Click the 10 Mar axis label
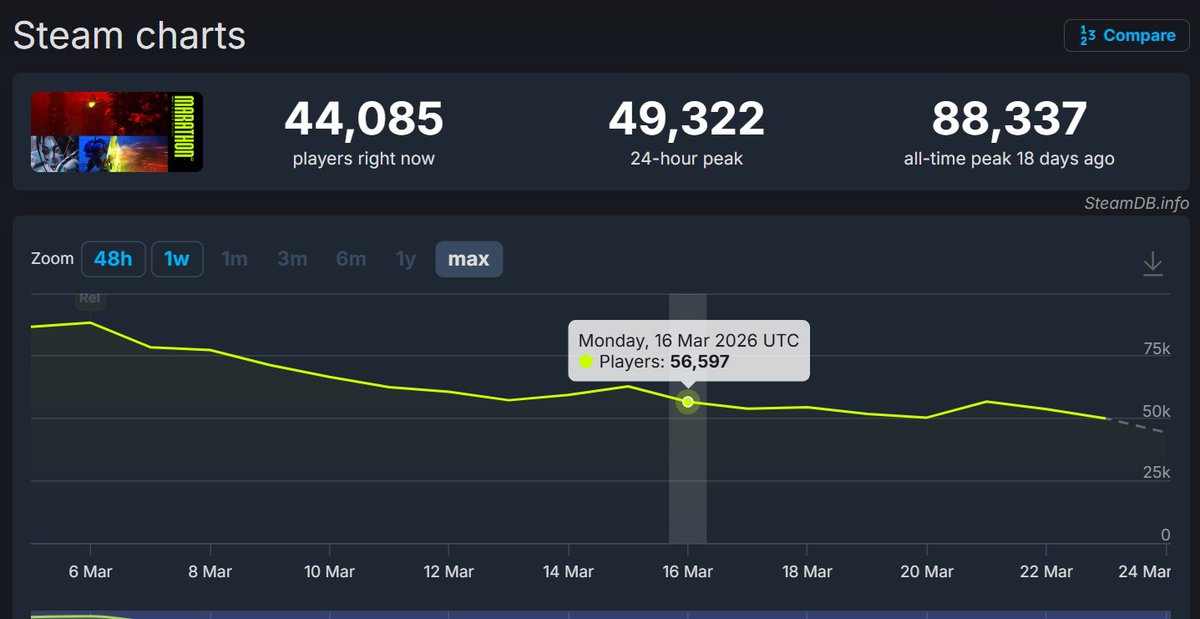 [329, 571]
